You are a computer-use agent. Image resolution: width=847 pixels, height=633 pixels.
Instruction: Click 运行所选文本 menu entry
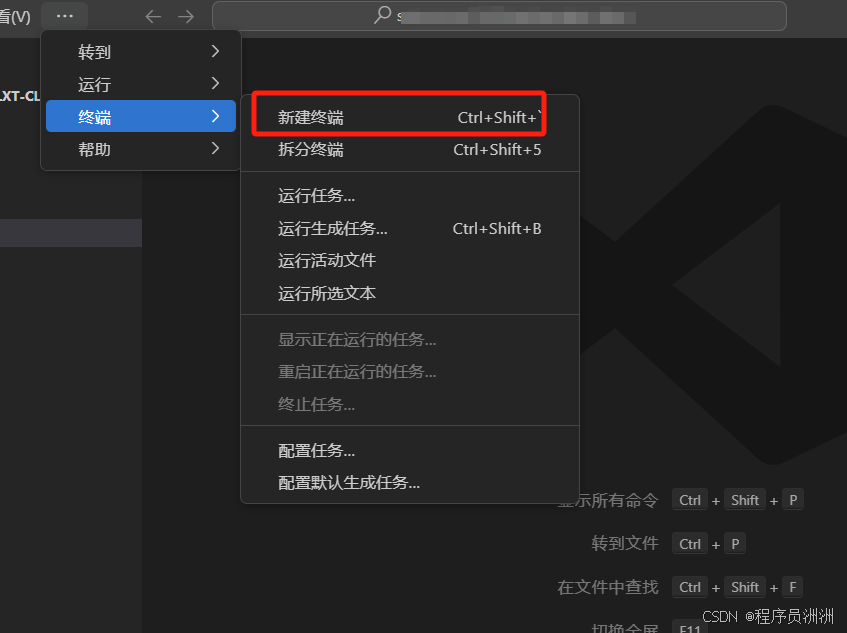[x=410, y=293]
